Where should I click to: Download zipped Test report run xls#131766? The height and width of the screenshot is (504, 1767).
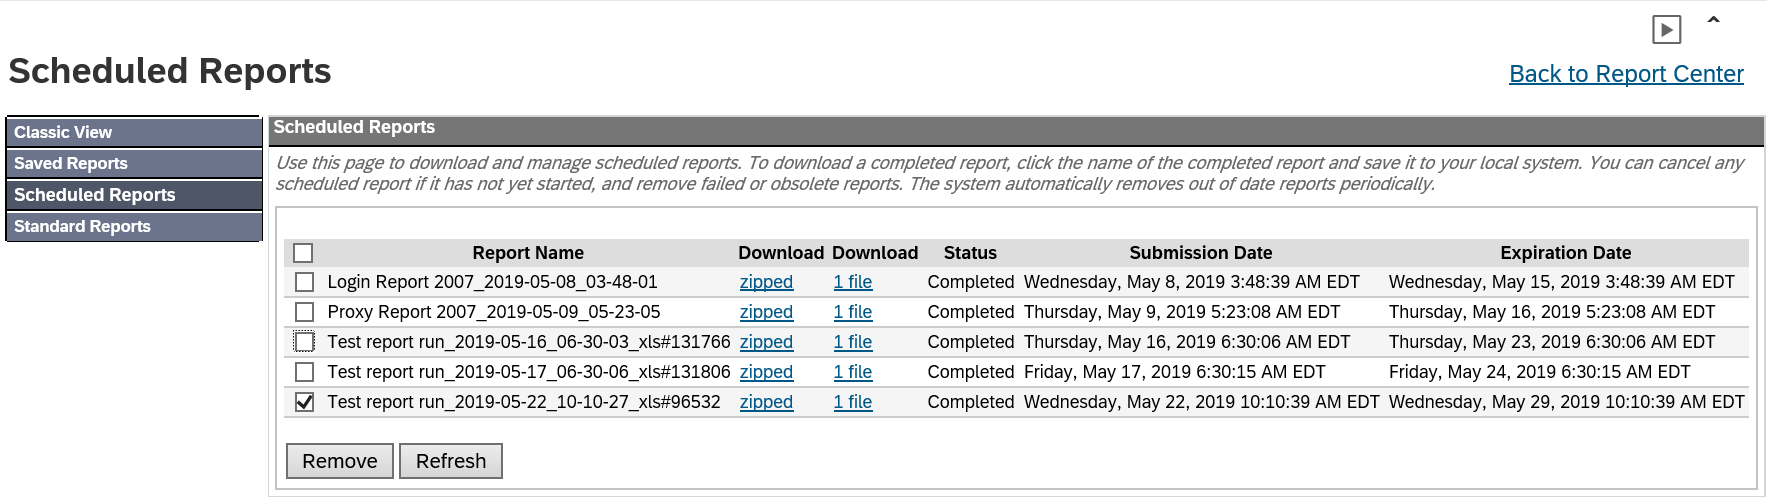pos(766,342)
